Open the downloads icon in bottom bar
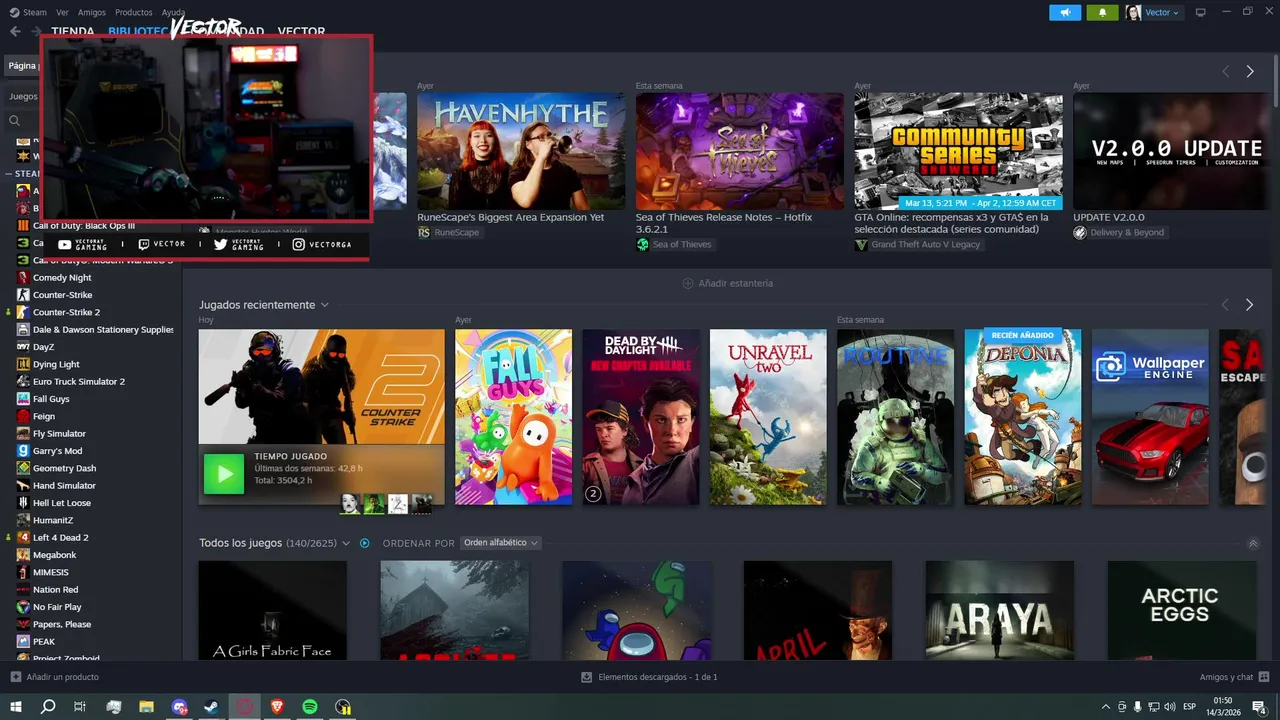The width and height of the screenshot is (1280, 720). (x=587, y=677)
